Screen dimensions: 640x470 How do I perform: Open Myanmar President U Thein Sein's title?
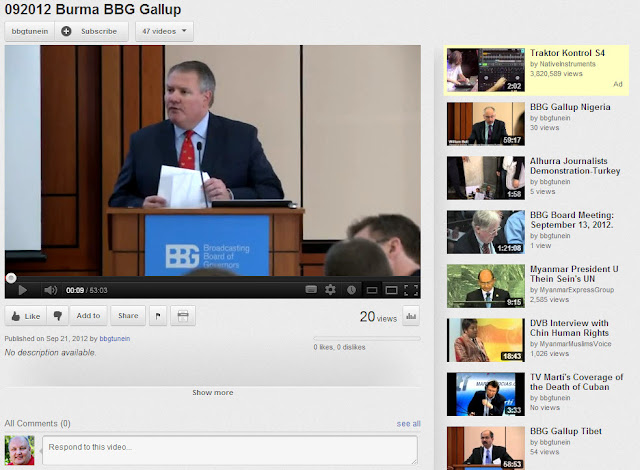pyautogui.click(x=574, y=274)
